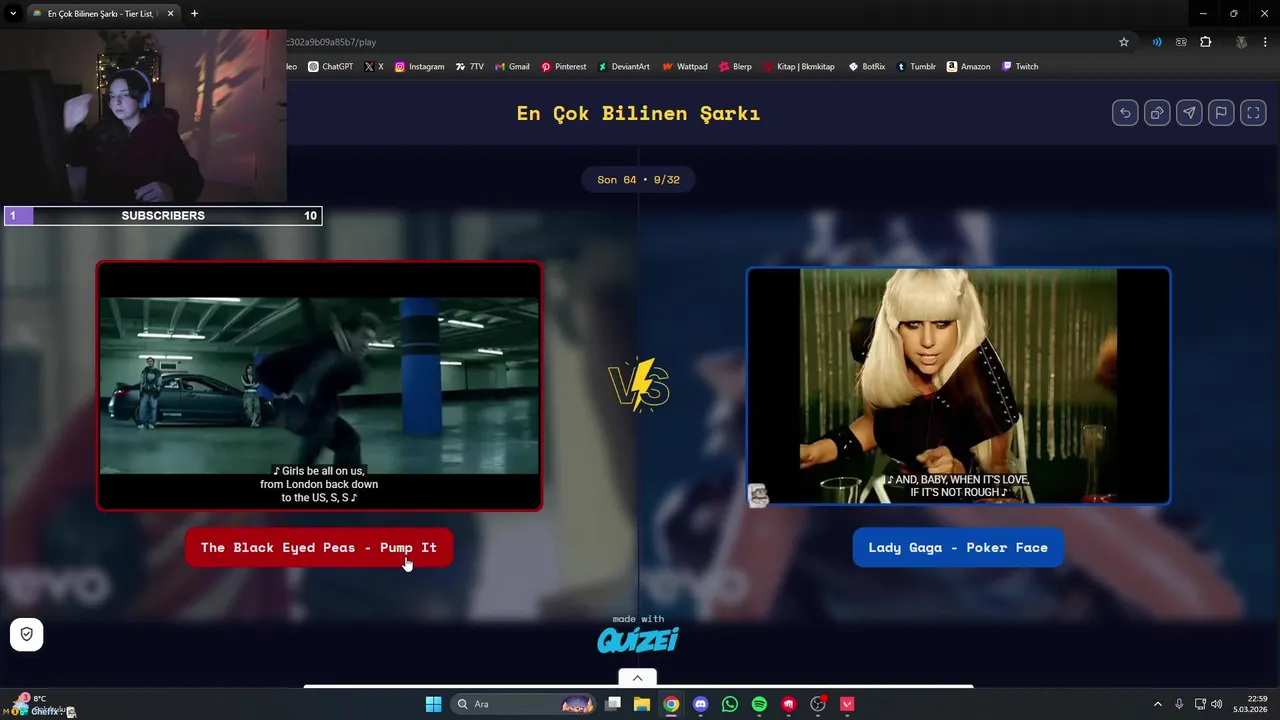Open the Instagram bookmark
Viewport: 1280px width, 720px height.
point(419,67)
